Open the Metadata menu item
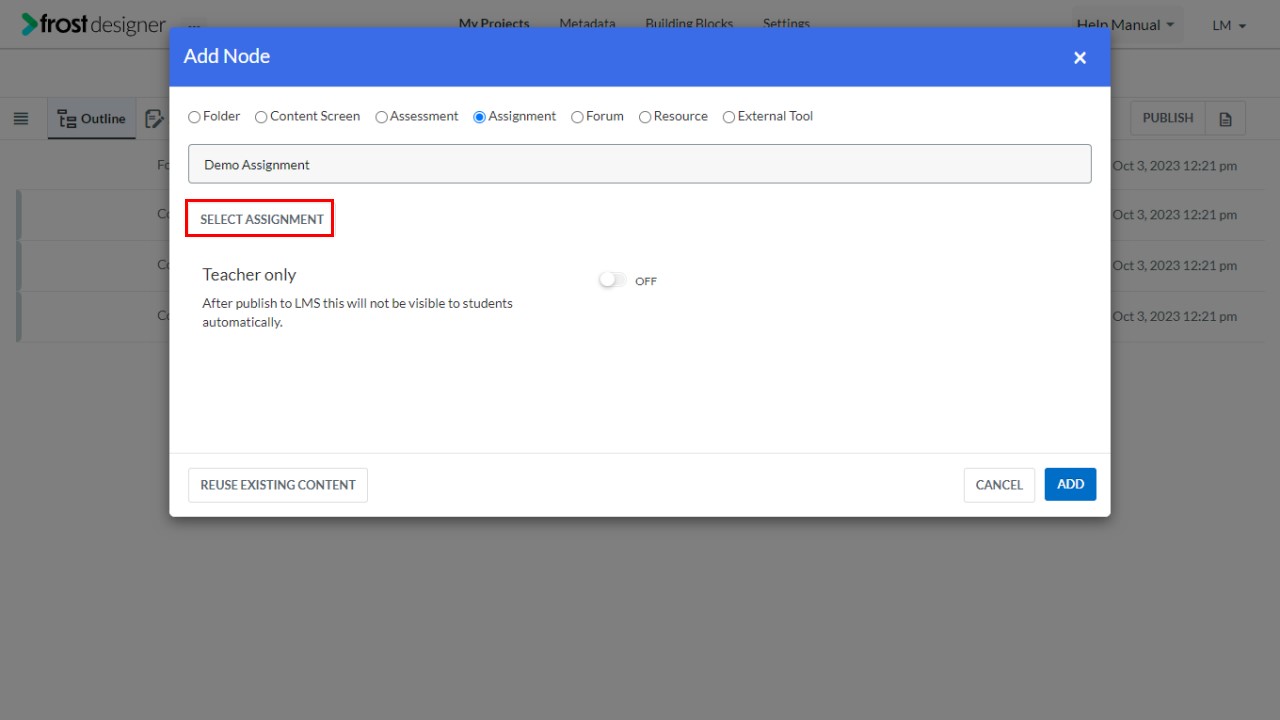 [x=587, y=23]
